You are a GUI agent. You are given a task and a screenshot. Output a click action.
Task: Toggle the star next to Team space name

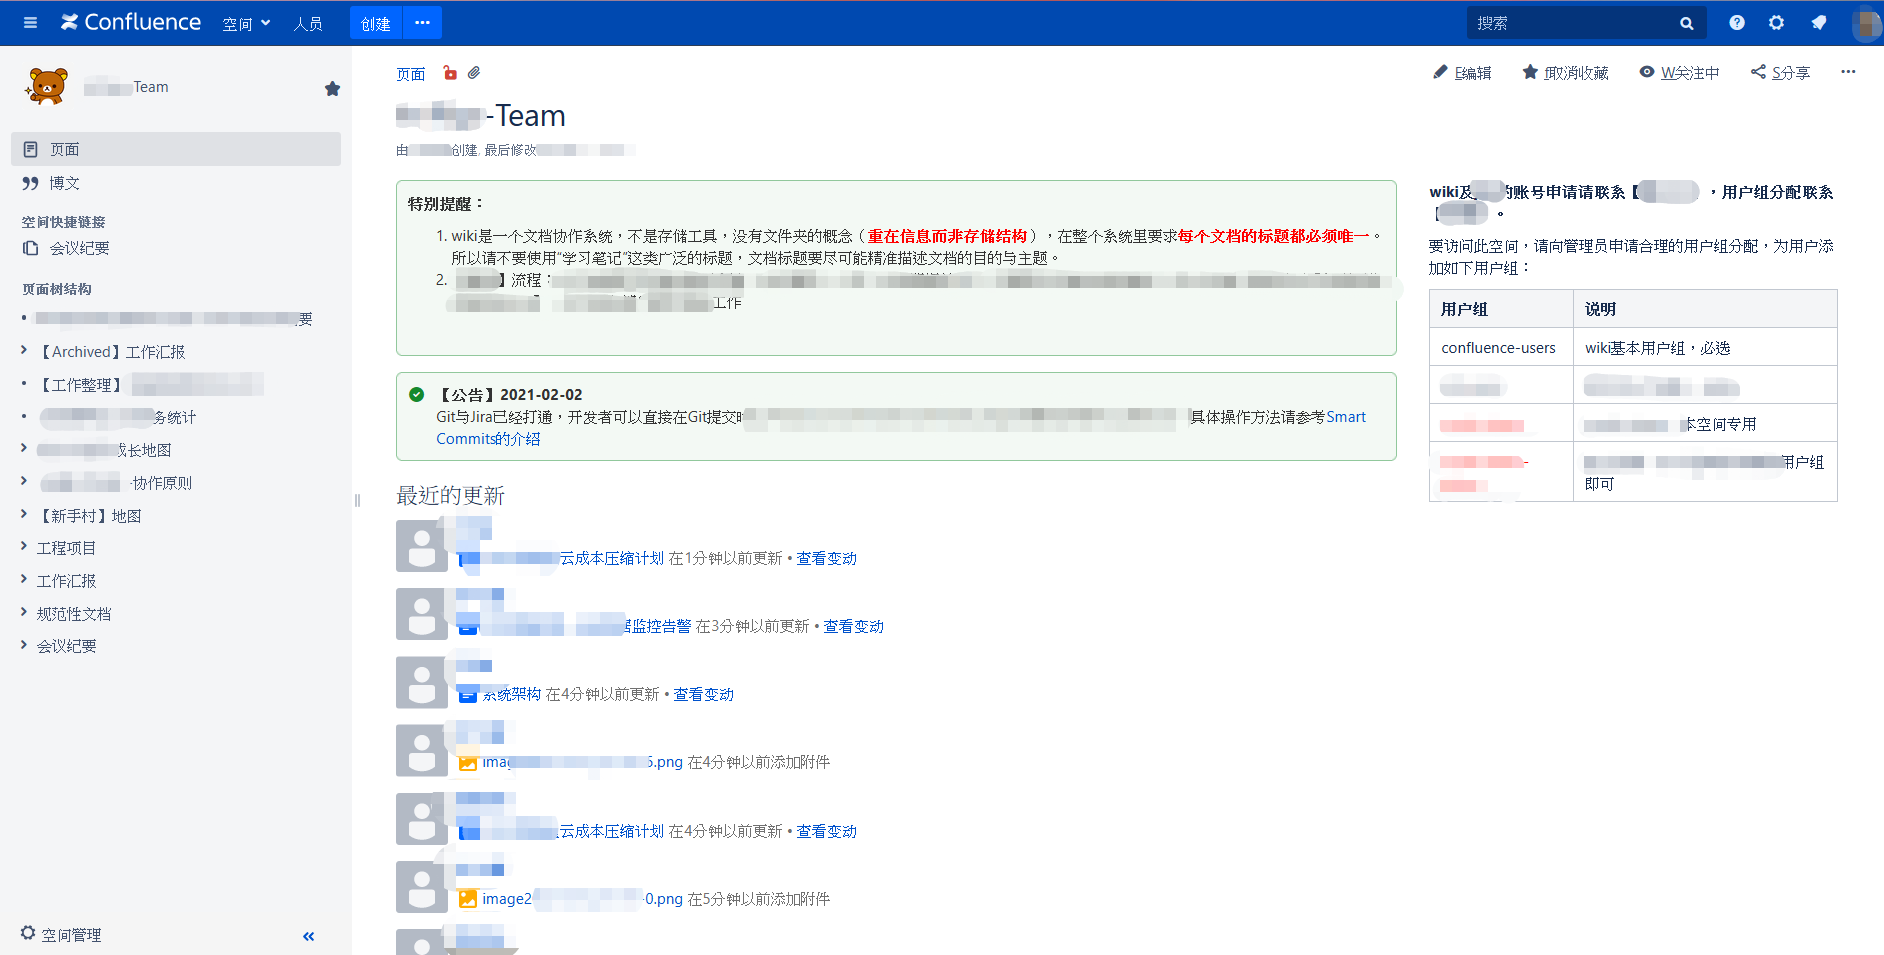coord(332,88)
